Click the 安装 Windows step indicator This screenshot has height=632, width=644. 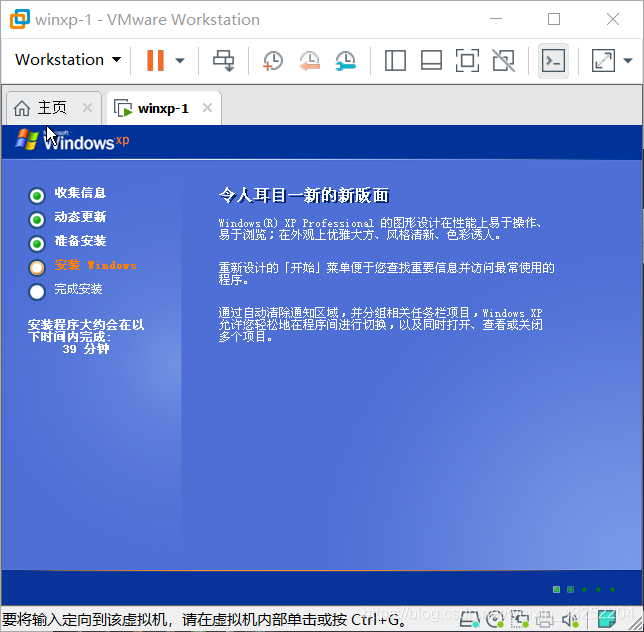[37, 268]
